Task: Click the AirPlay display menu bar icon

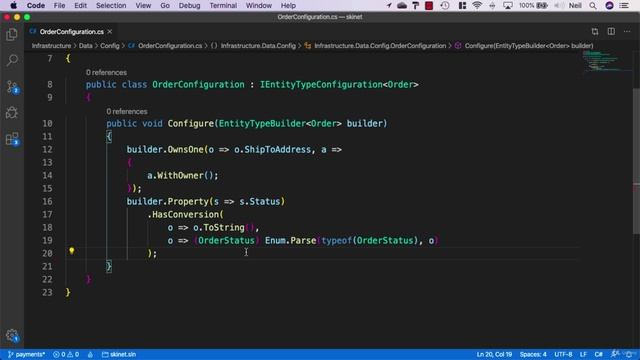Action: click(x=508, y=5)
